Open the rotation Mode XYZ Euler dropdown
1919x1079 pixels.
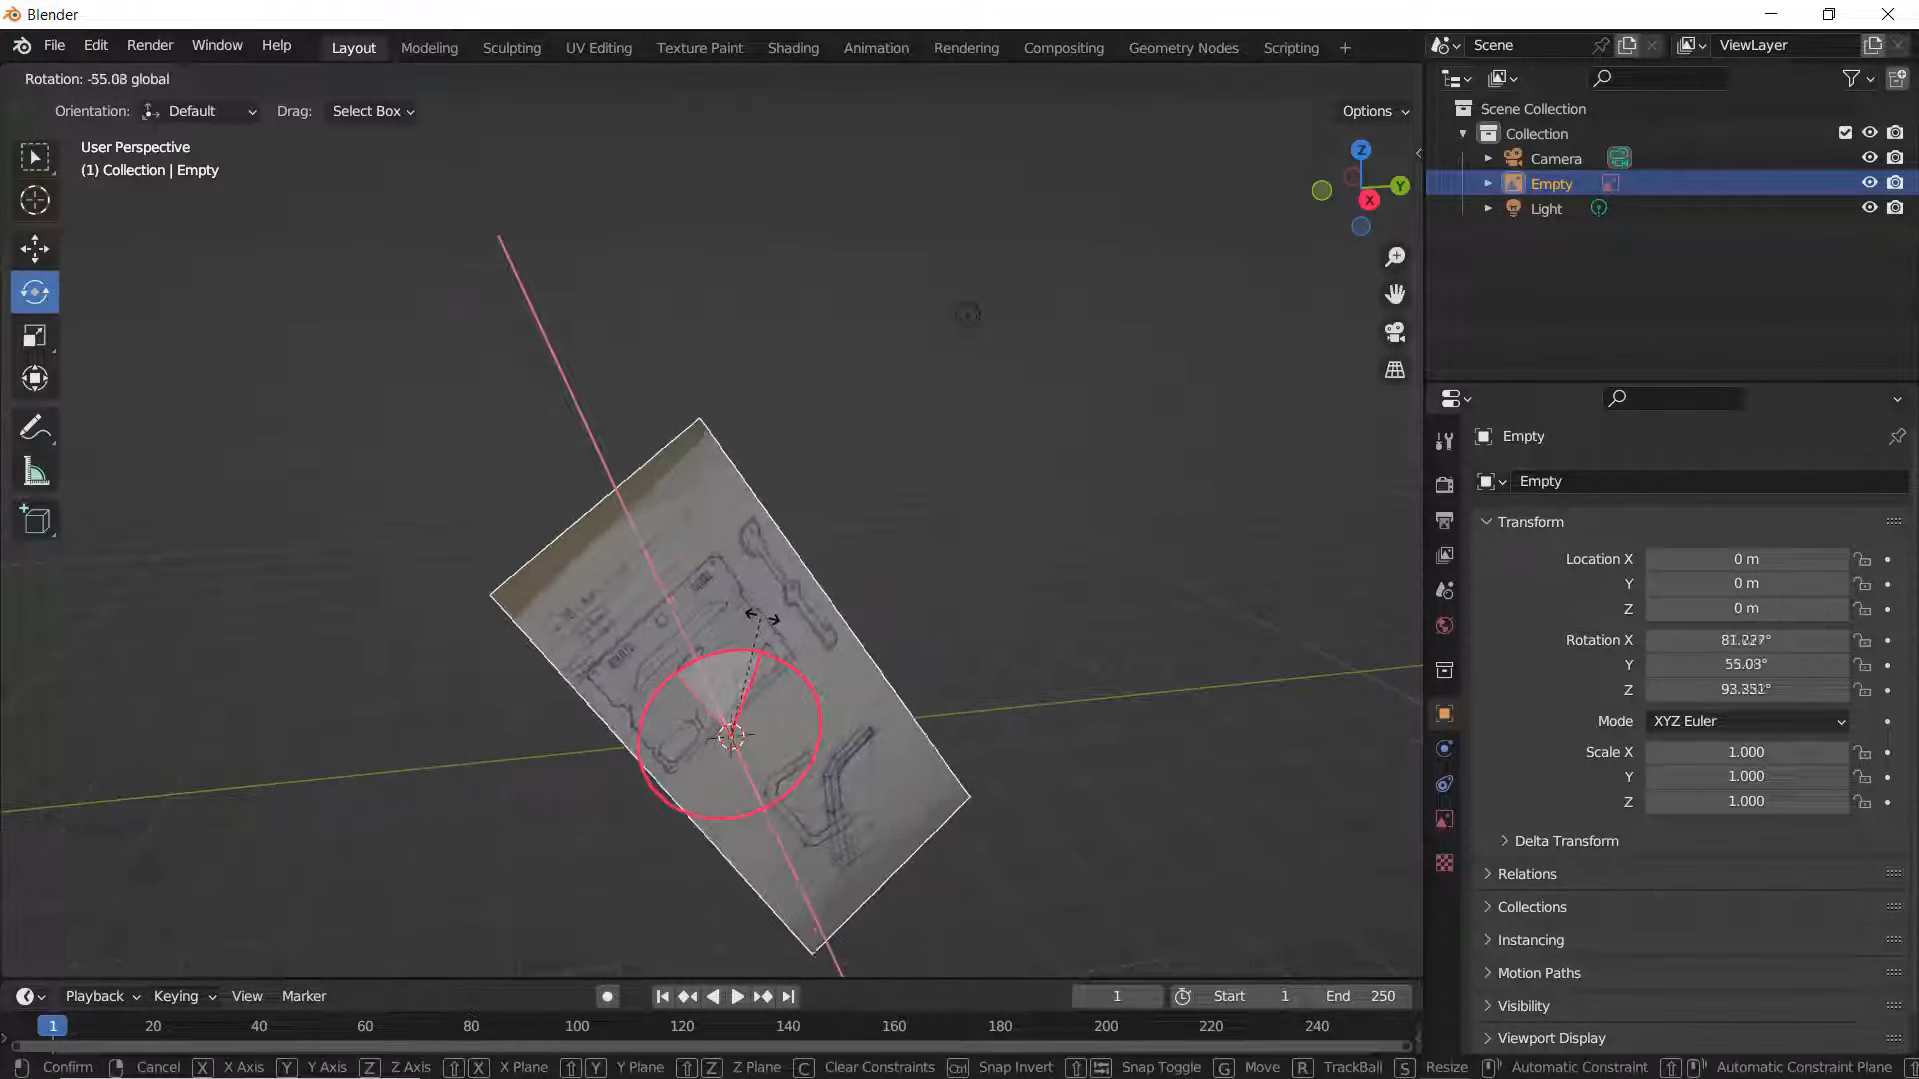pyautogui.click(x=1747, y=721)
